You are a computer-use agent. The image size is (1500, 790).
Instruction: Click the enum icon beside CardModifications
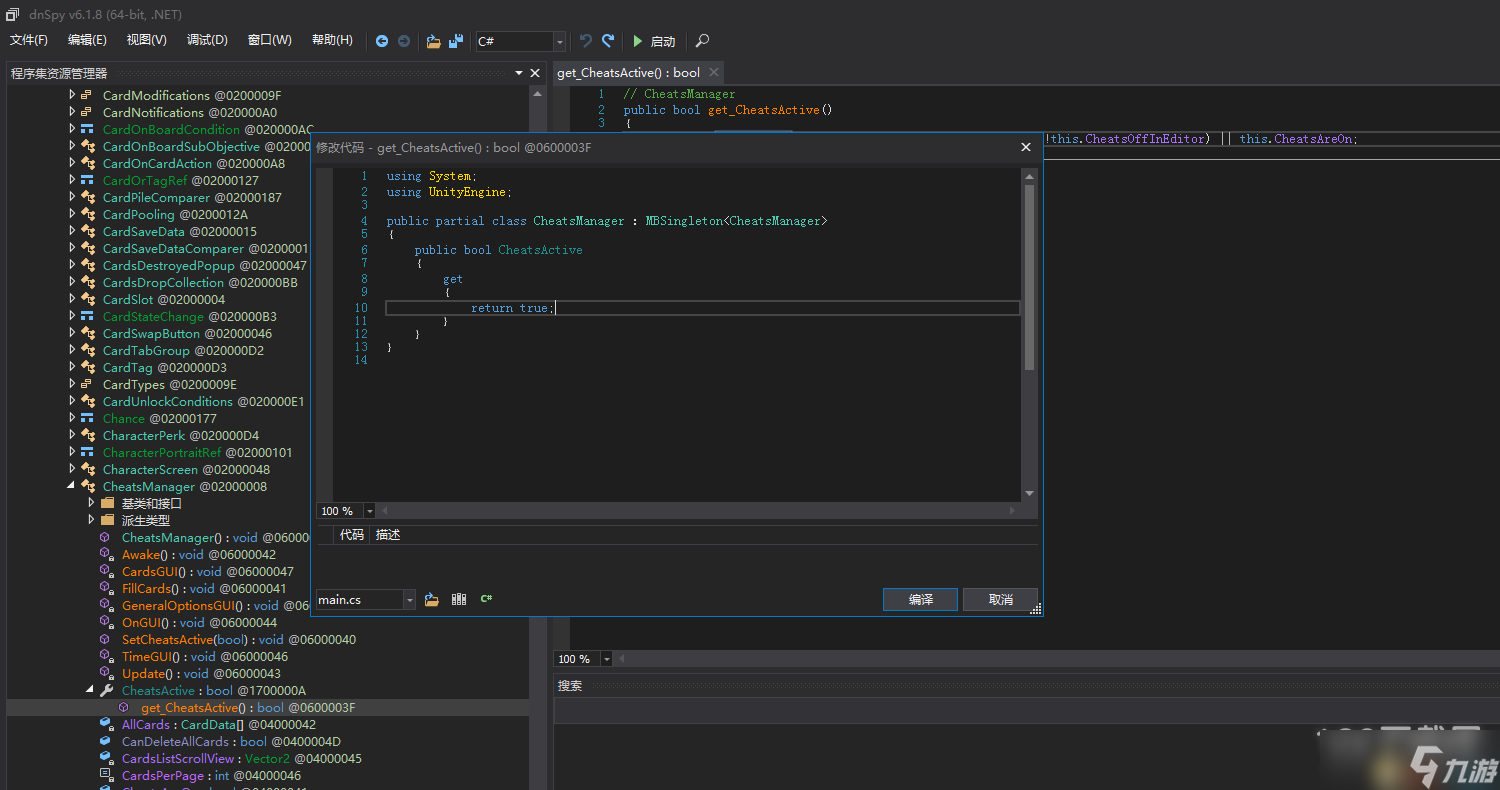87,95
